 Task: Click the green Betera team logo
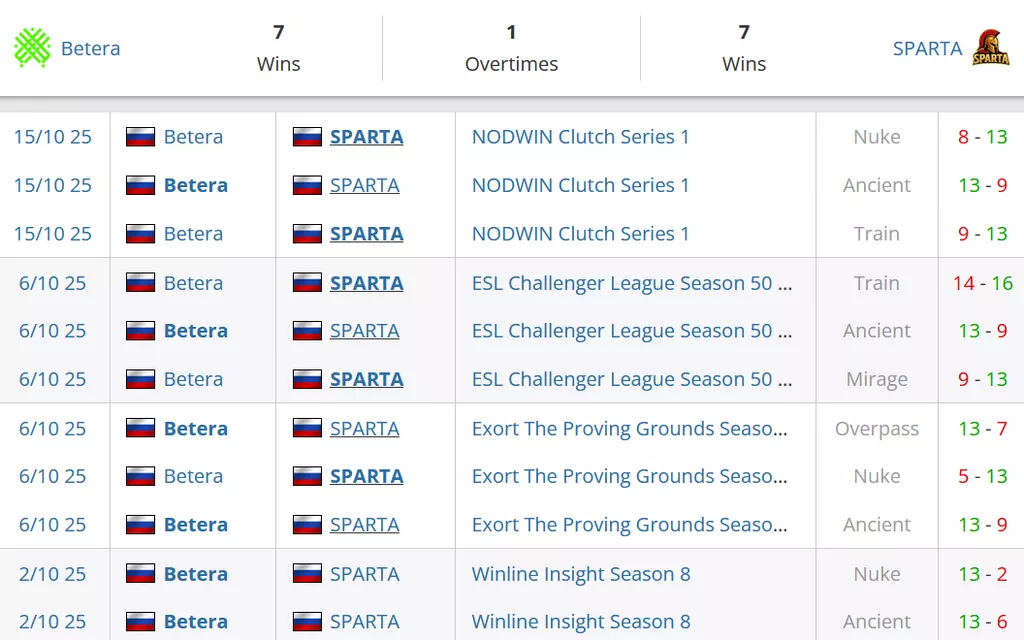tap(32, 48)
